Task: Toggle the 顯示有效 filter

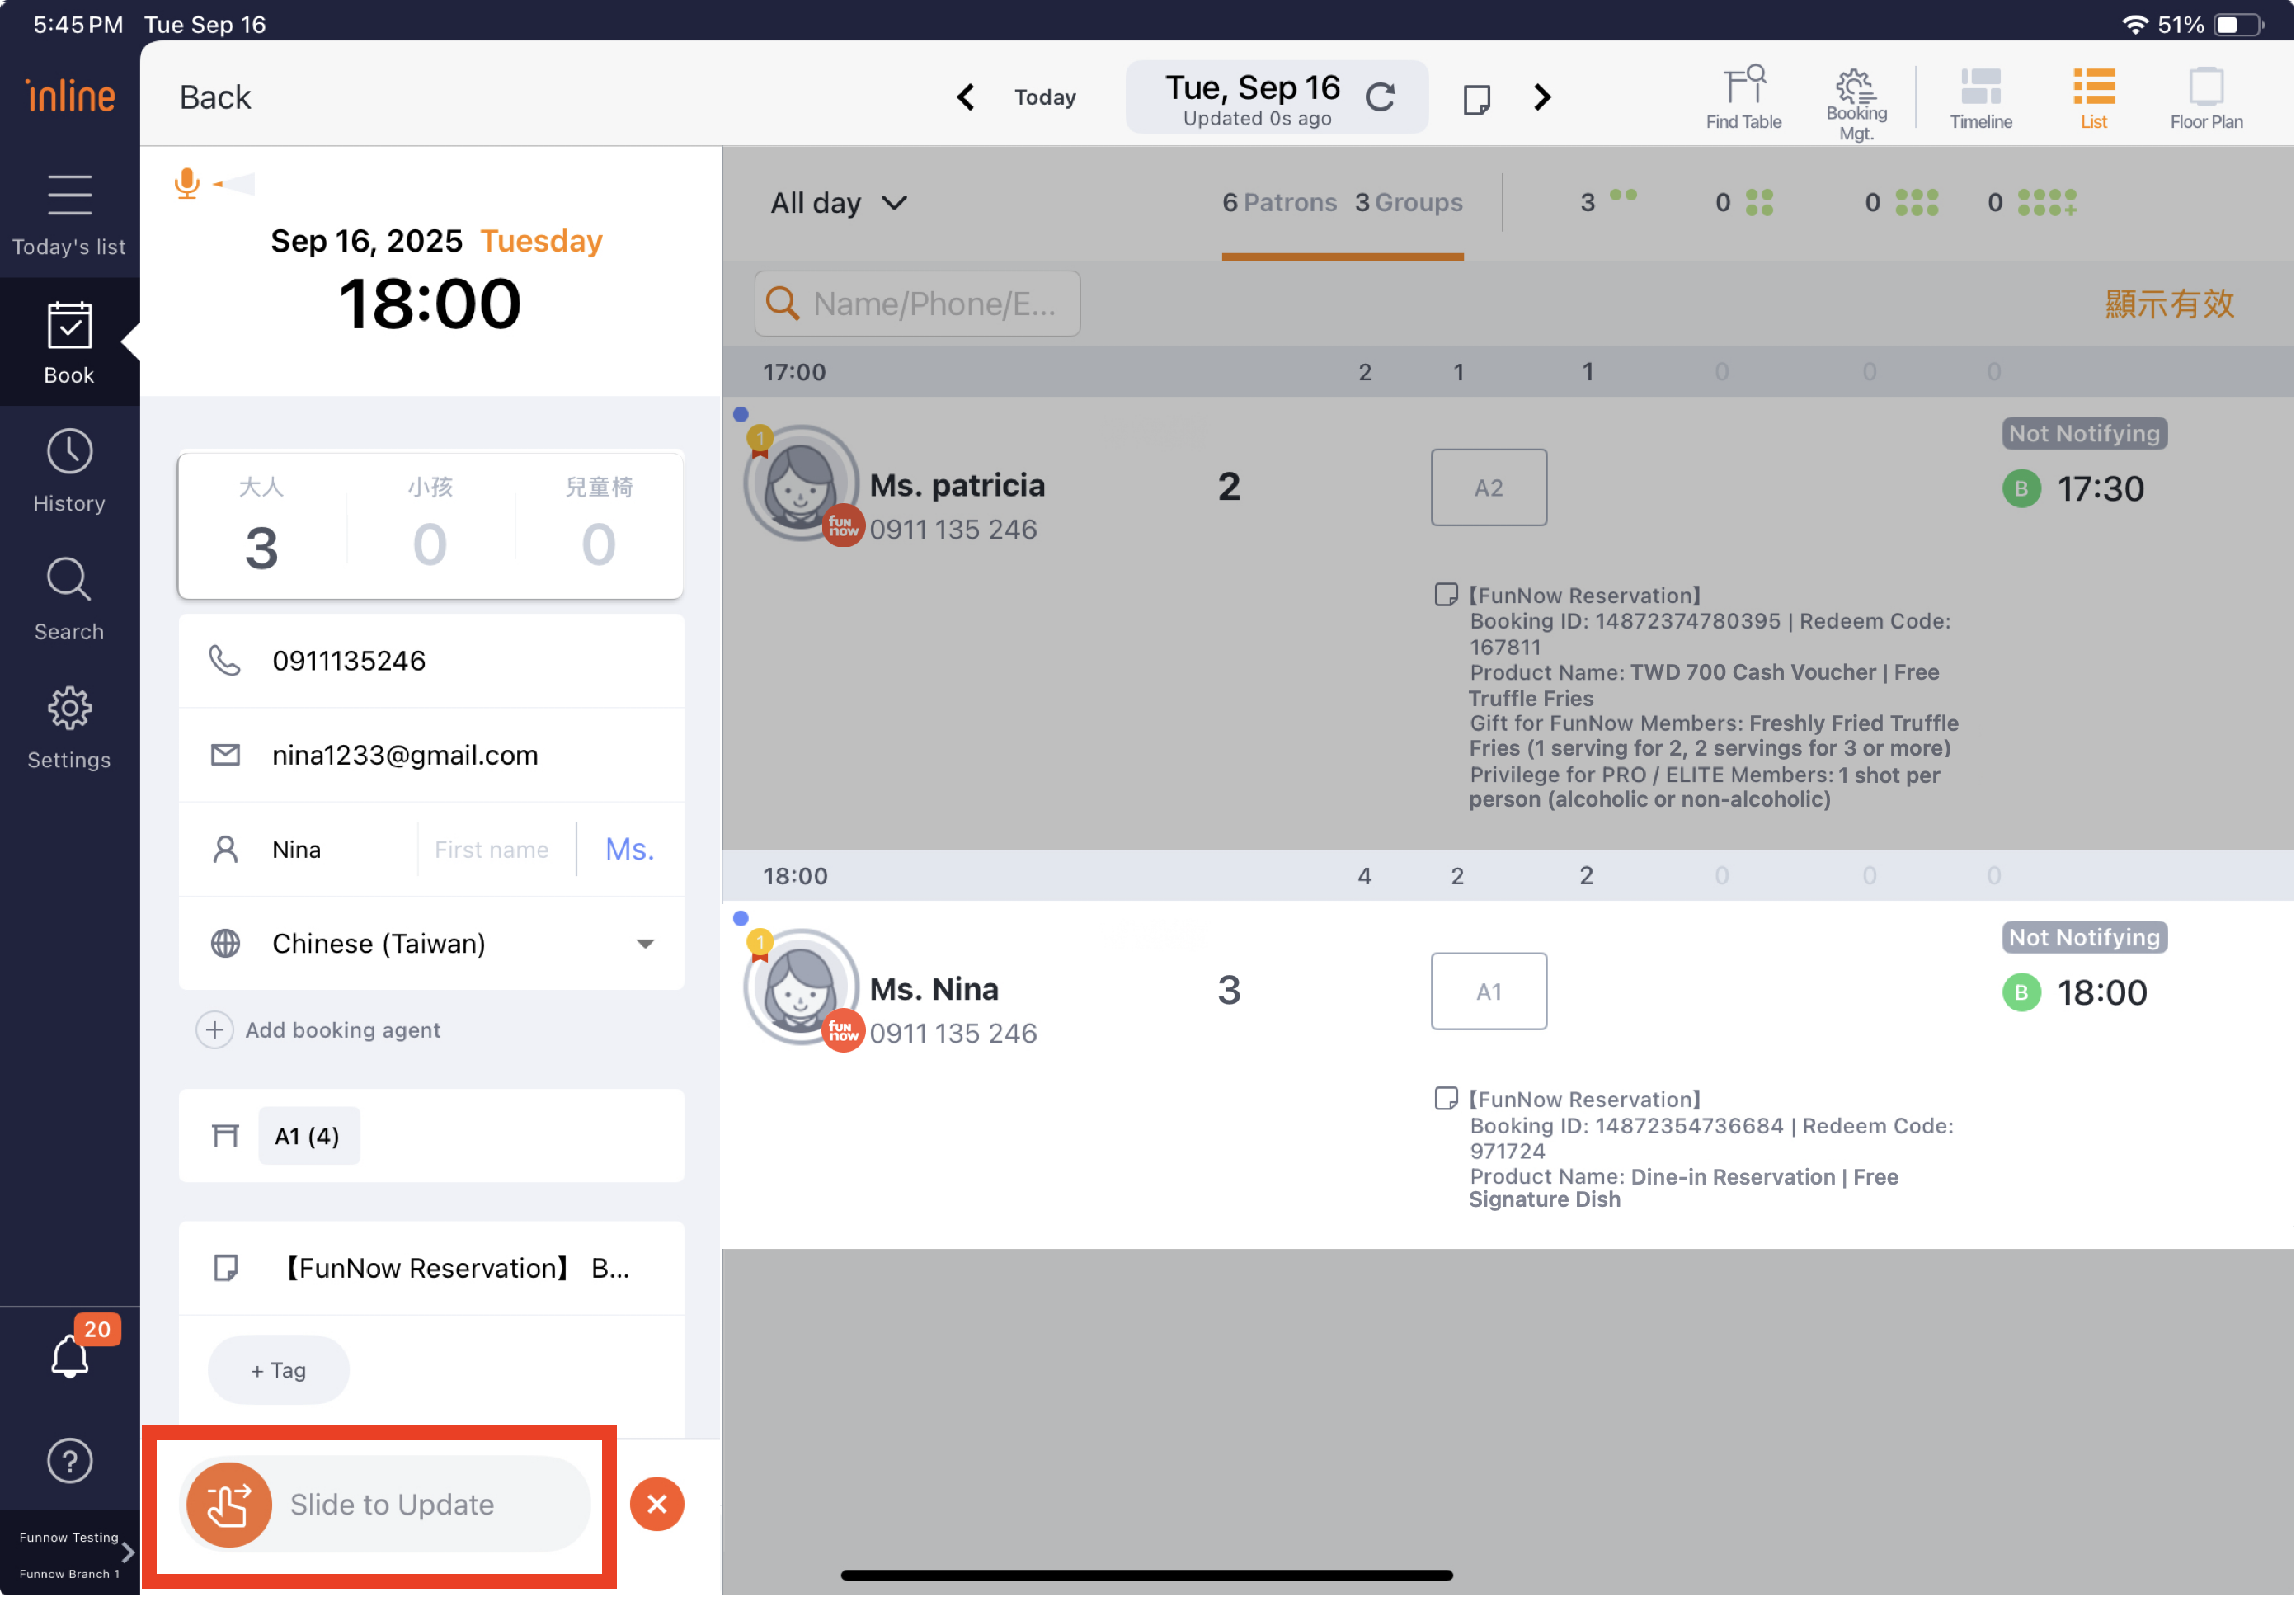Action: pos(2168,303)
